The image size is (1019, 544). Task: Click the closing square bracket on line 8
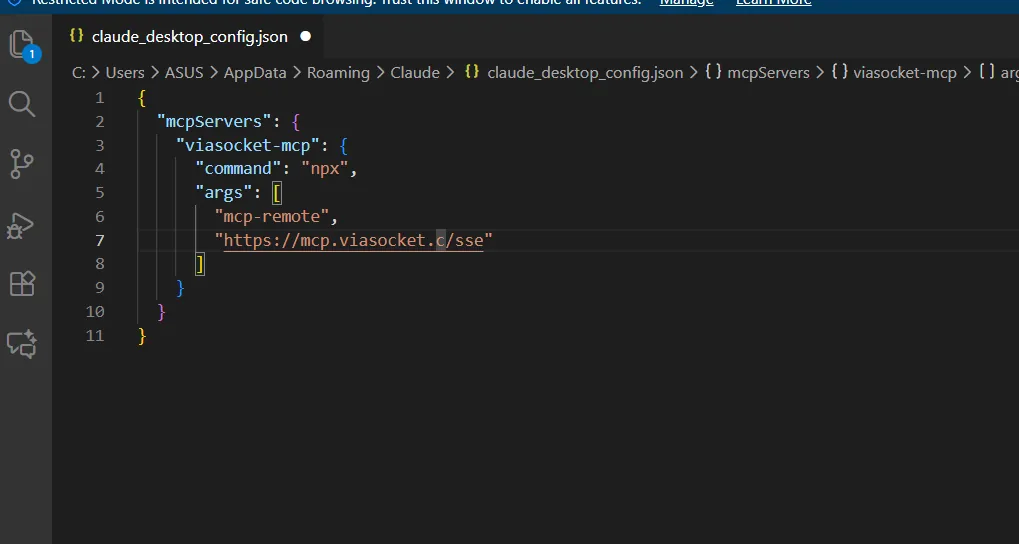point(200,264)
